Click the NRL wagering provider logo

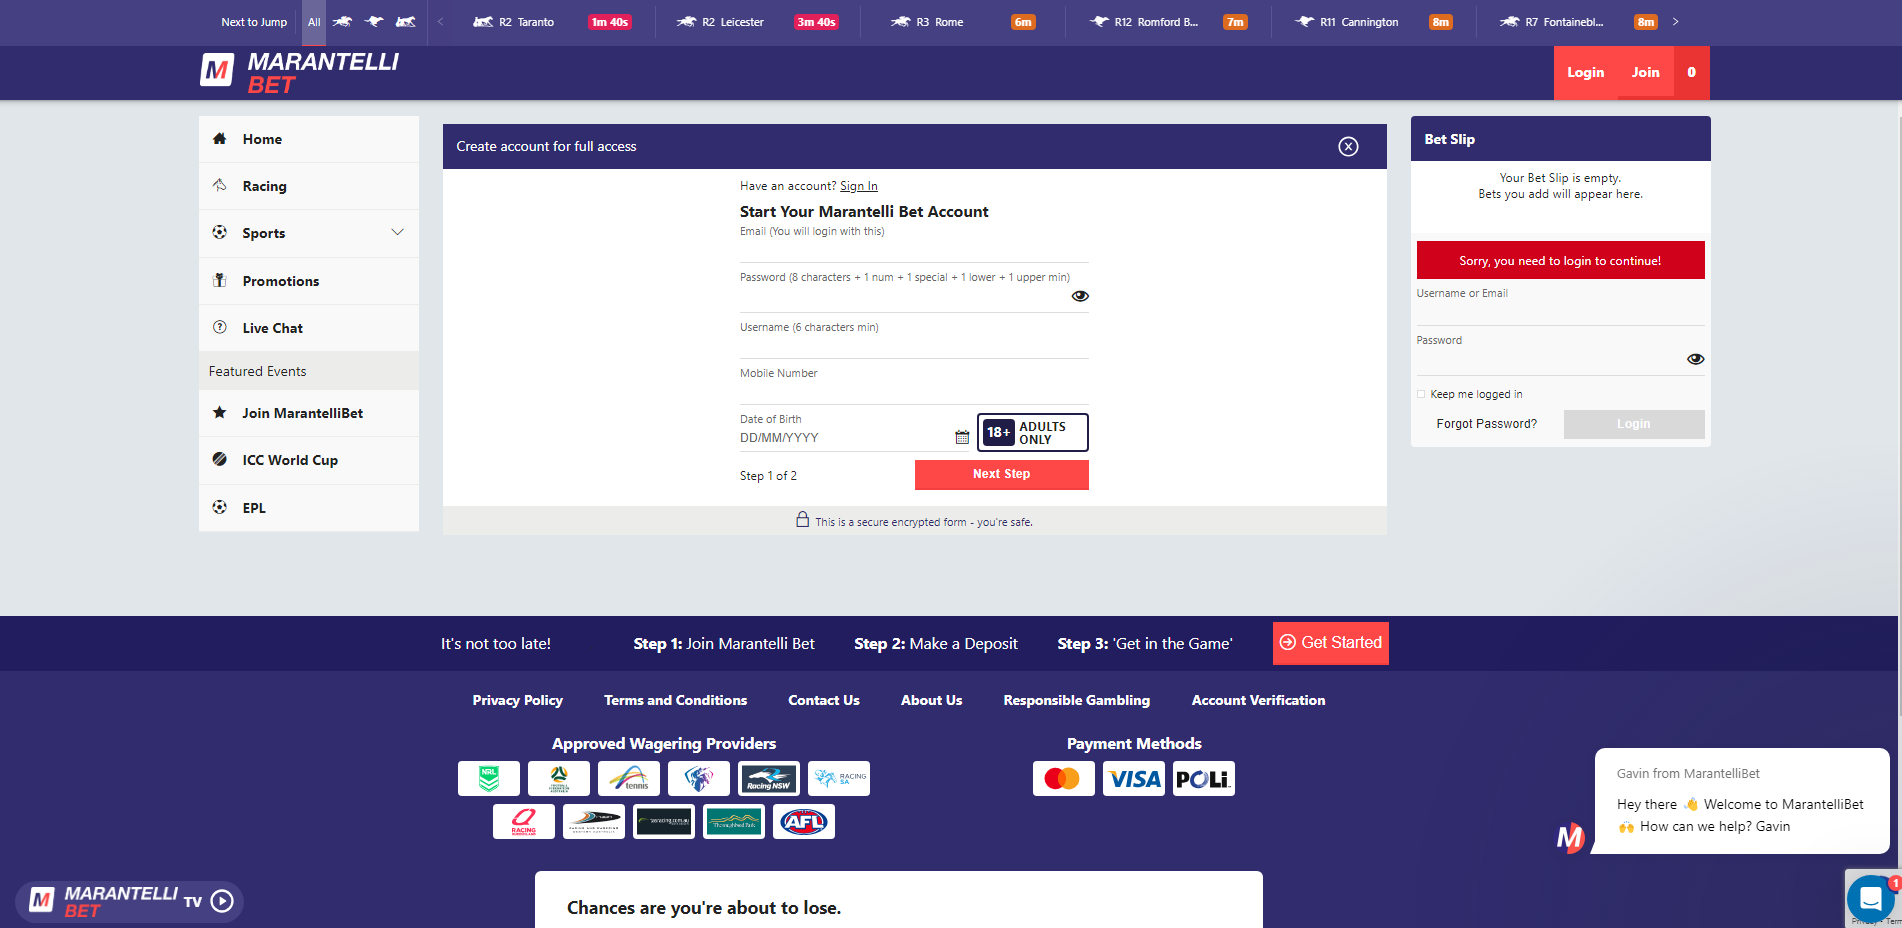point(489,778)
